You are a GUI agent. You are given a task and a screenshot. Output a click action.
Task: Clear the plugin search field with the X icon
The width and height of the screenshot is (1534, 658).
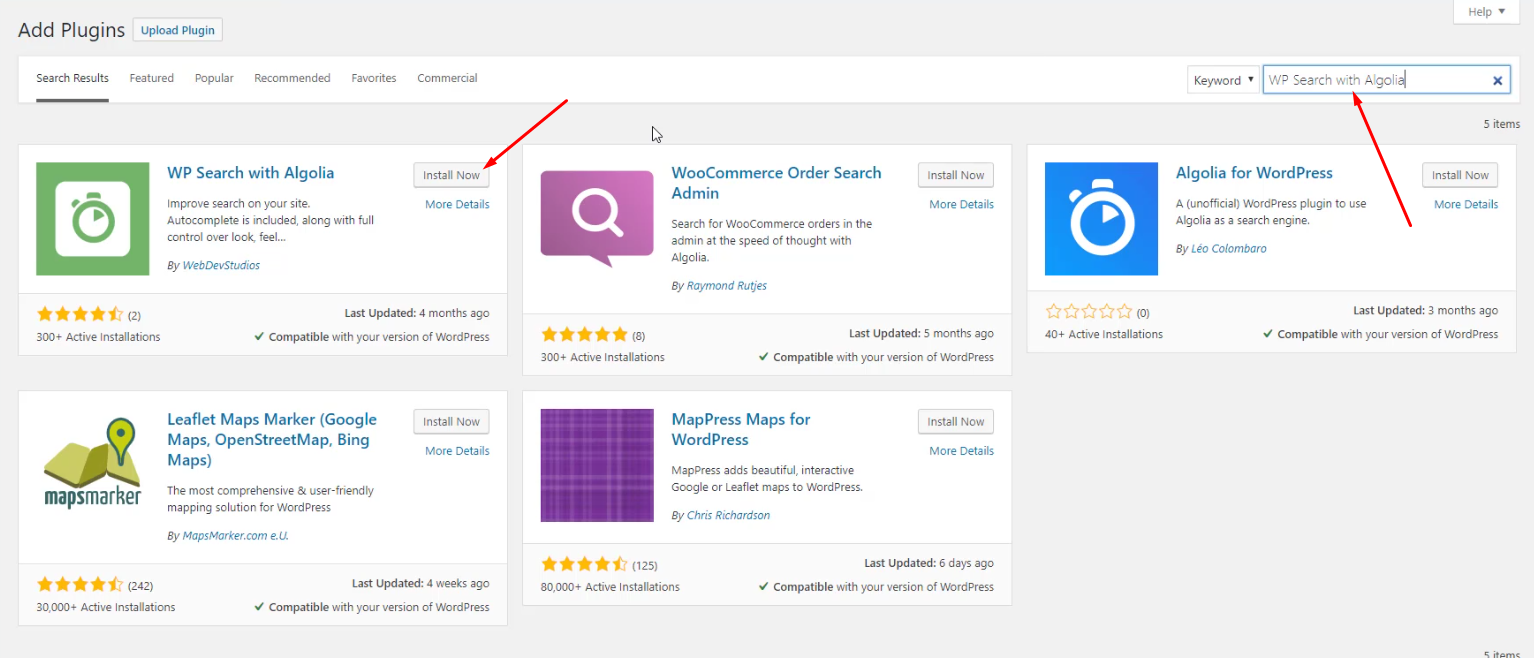click(1497, 81)
